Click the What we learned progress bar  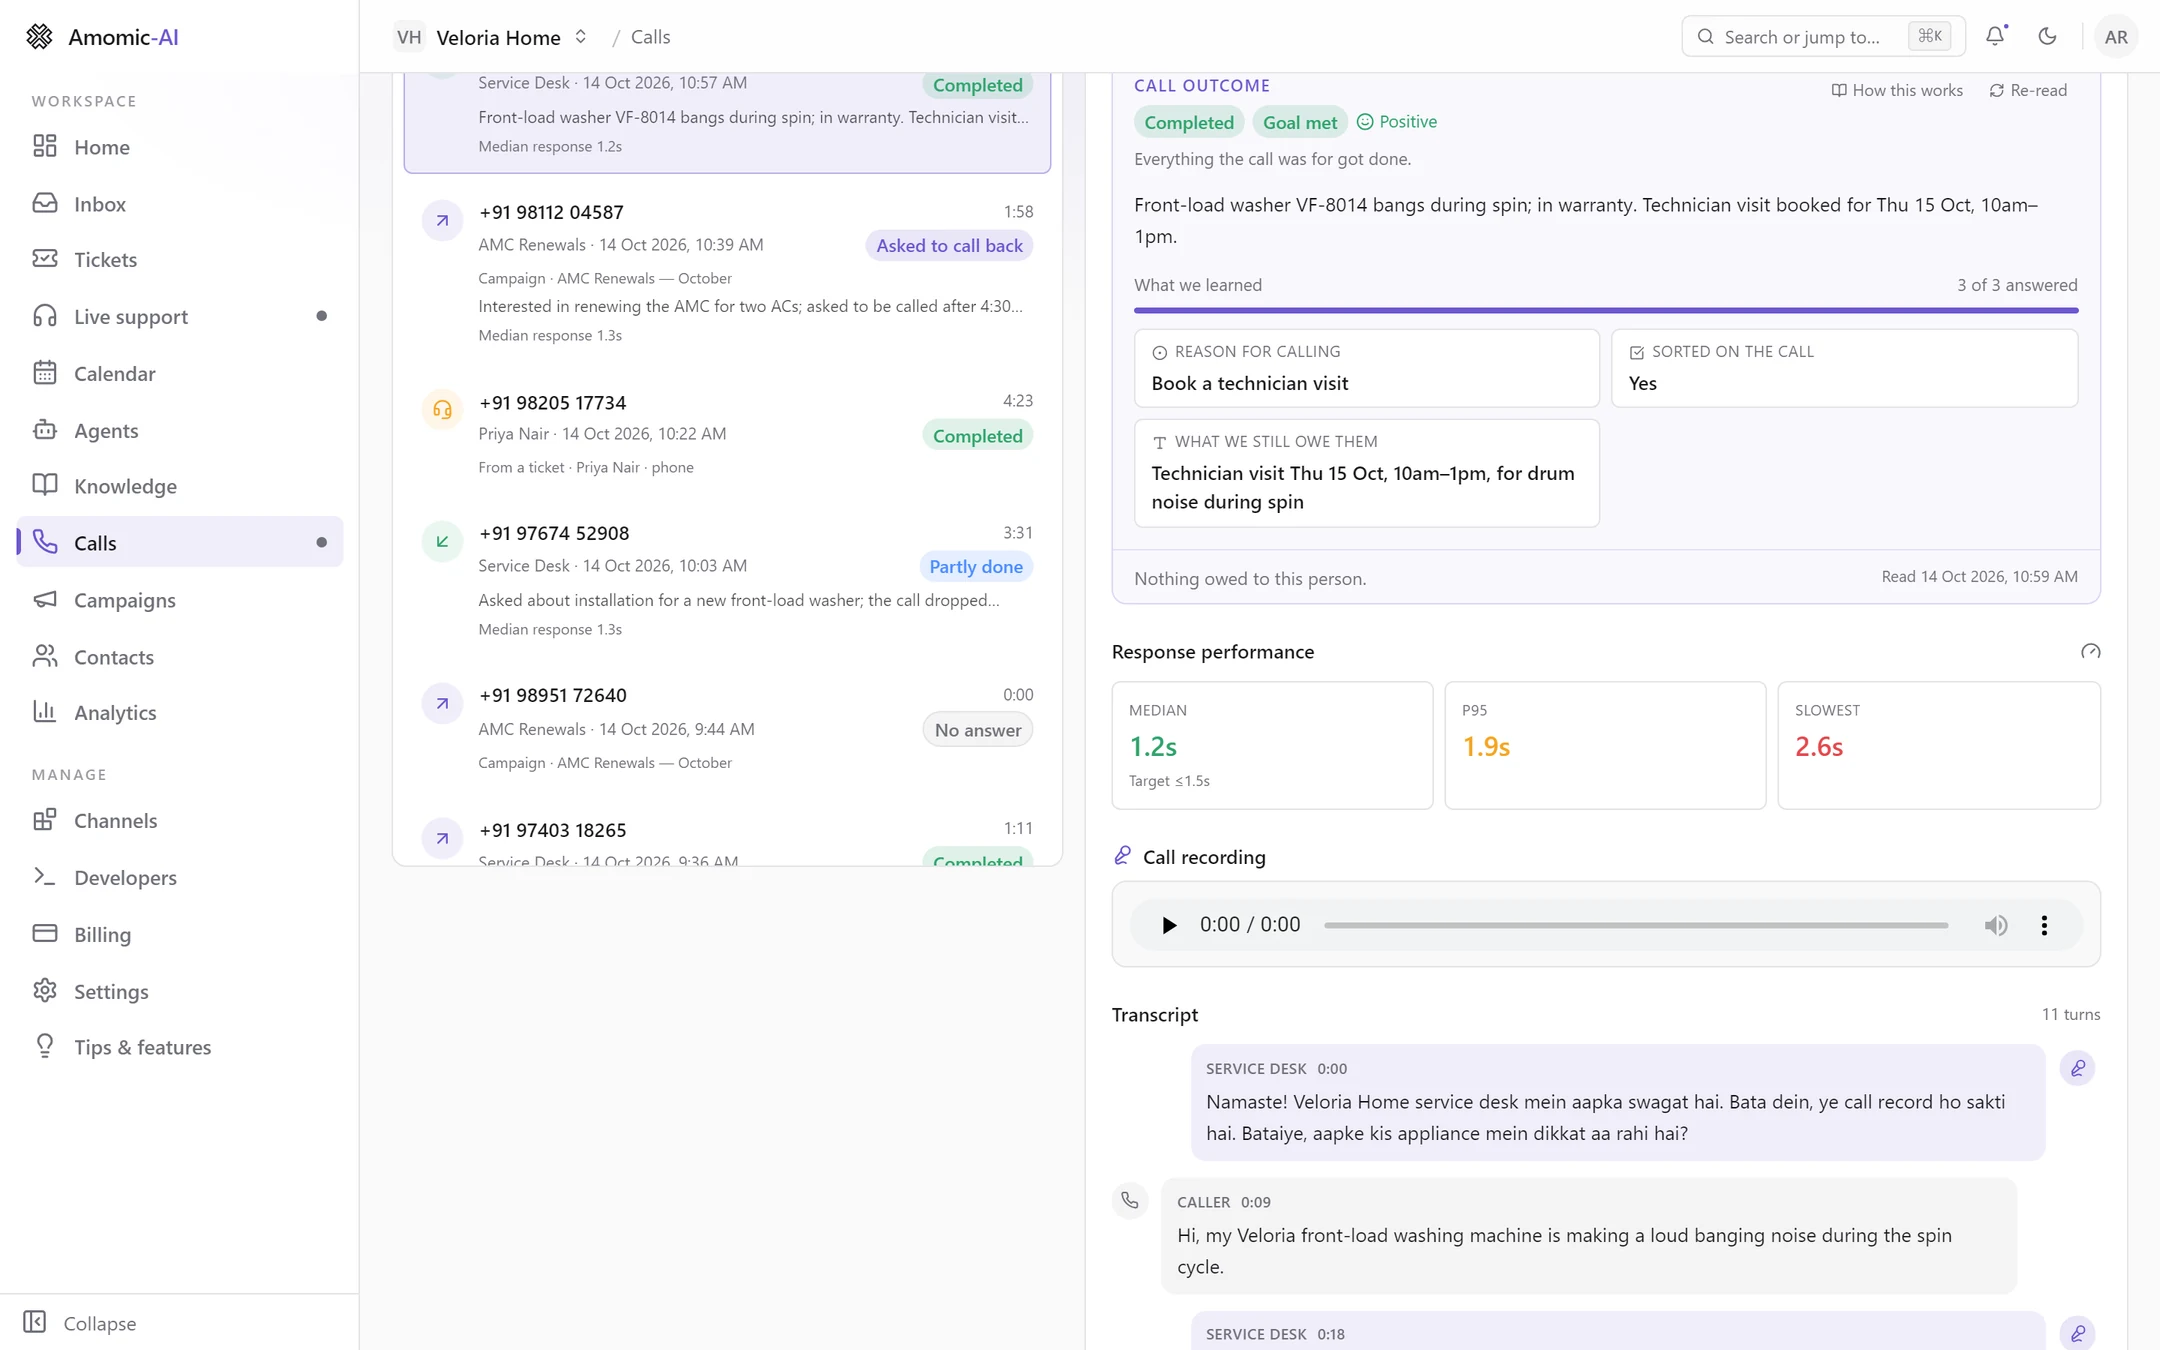1605,310
